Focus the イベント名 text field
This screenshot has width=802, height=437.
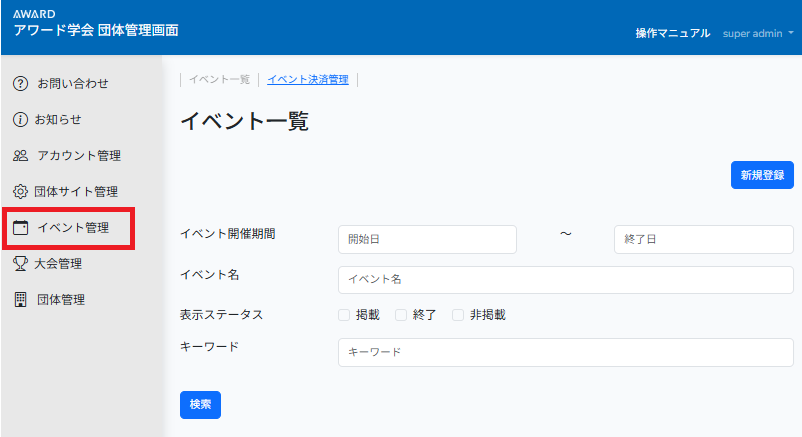(565, 280)
